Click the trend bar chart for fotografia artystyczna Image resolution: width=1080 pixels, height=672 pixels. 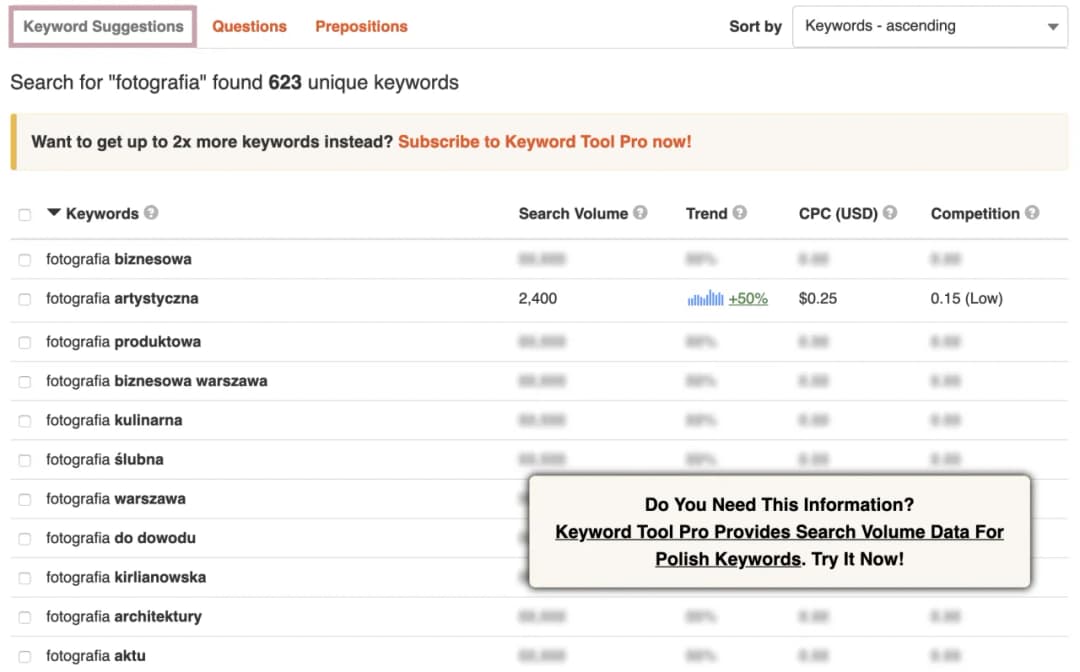point(705,298)
